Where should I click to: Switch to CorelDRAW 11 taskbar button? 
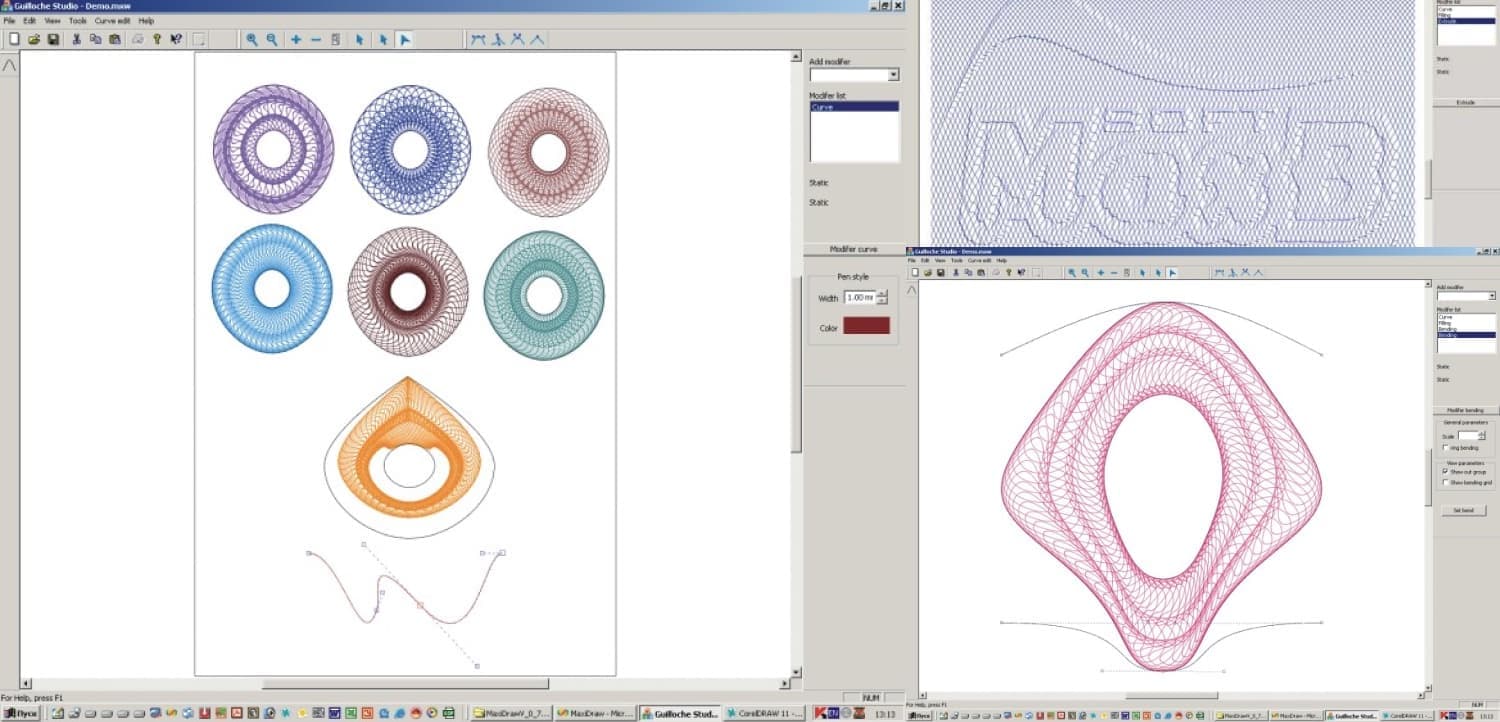pos(765,713)
